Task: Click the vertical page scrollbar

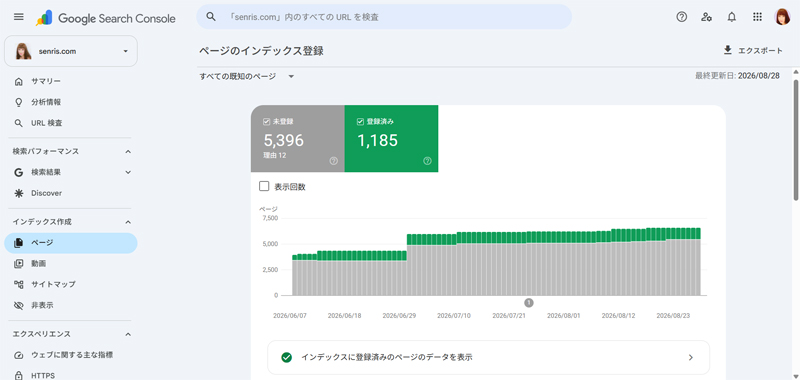Action: click(x=795, y=138)
